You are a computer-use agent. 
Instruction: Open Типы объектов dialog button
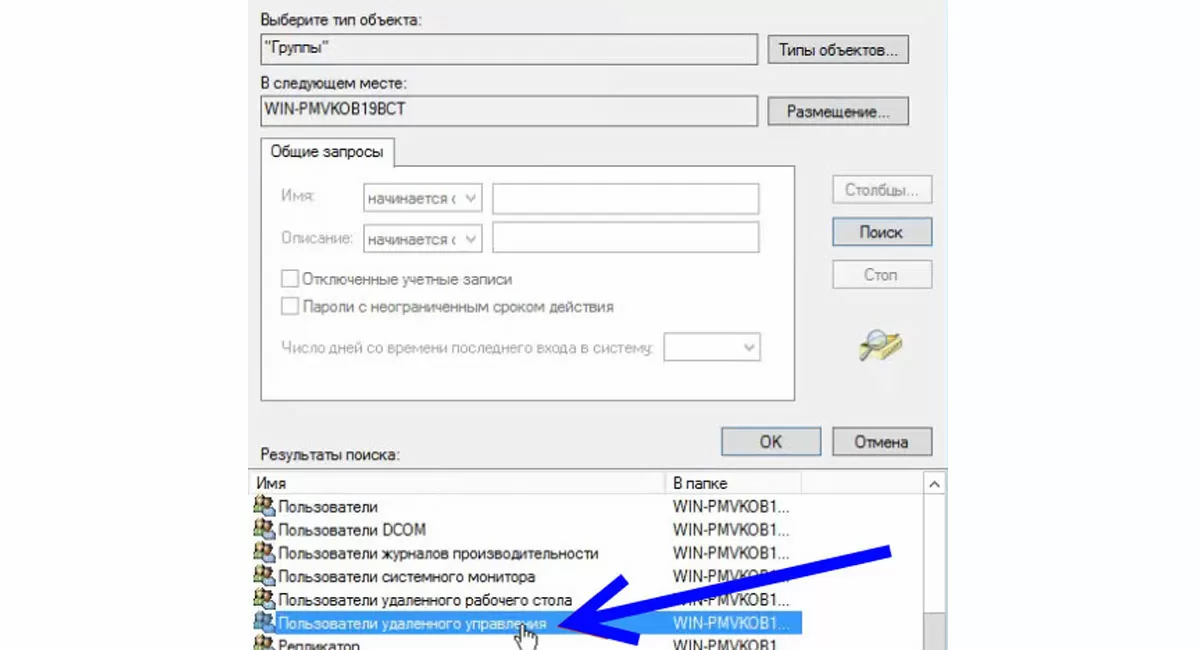click(838, 49)
